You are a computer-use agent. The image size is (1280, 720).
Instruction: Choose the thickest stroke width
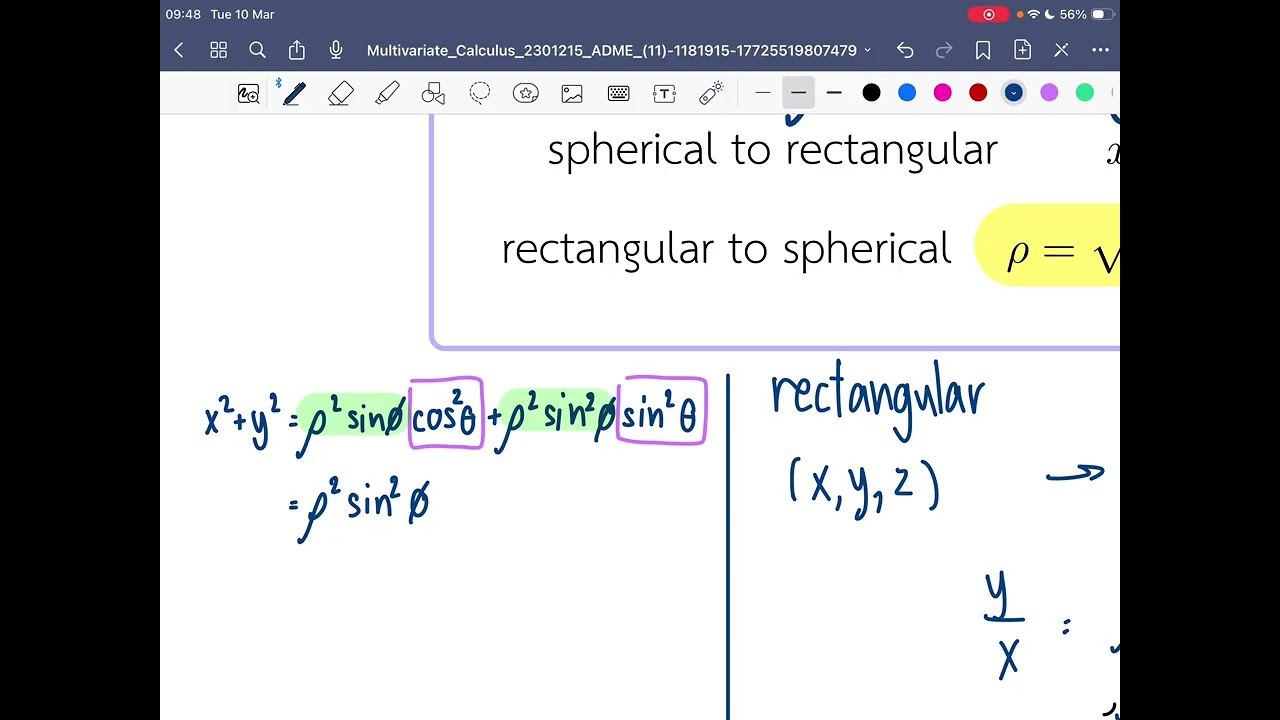[834, 93]
